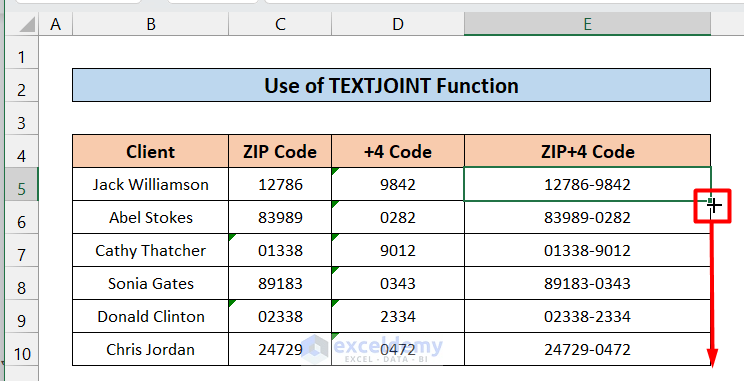This screenshot has height=381, width=744.
Task: Select column B header
Action: 150,24
